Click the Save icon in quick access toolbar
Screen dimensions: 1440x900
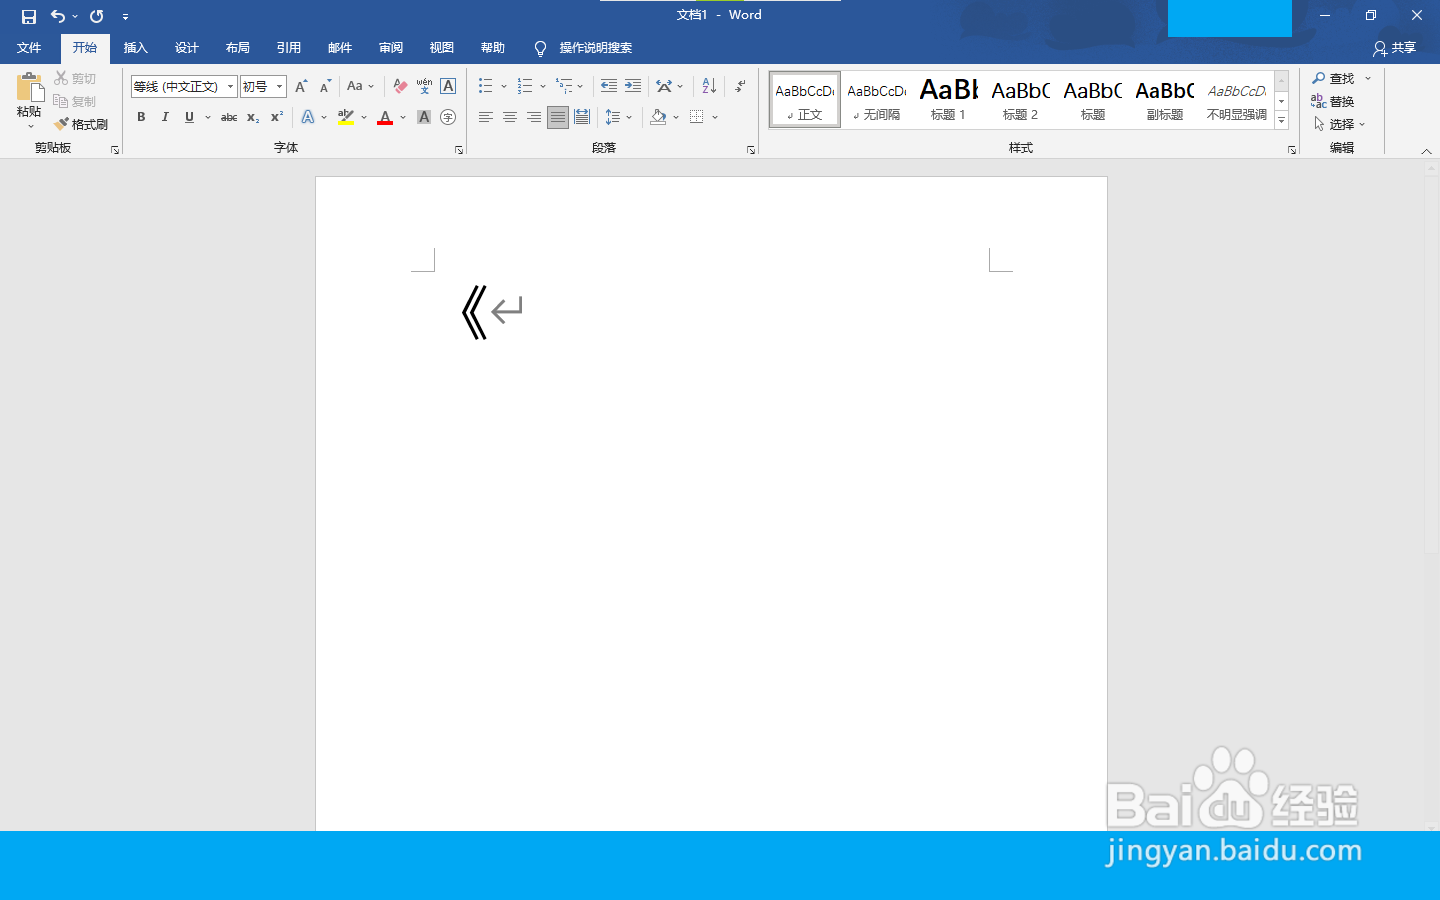click(29, 16)
